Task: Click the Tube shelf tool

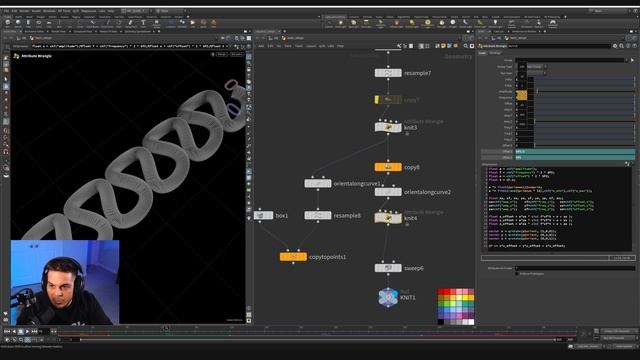Action: tap(28, 24)
